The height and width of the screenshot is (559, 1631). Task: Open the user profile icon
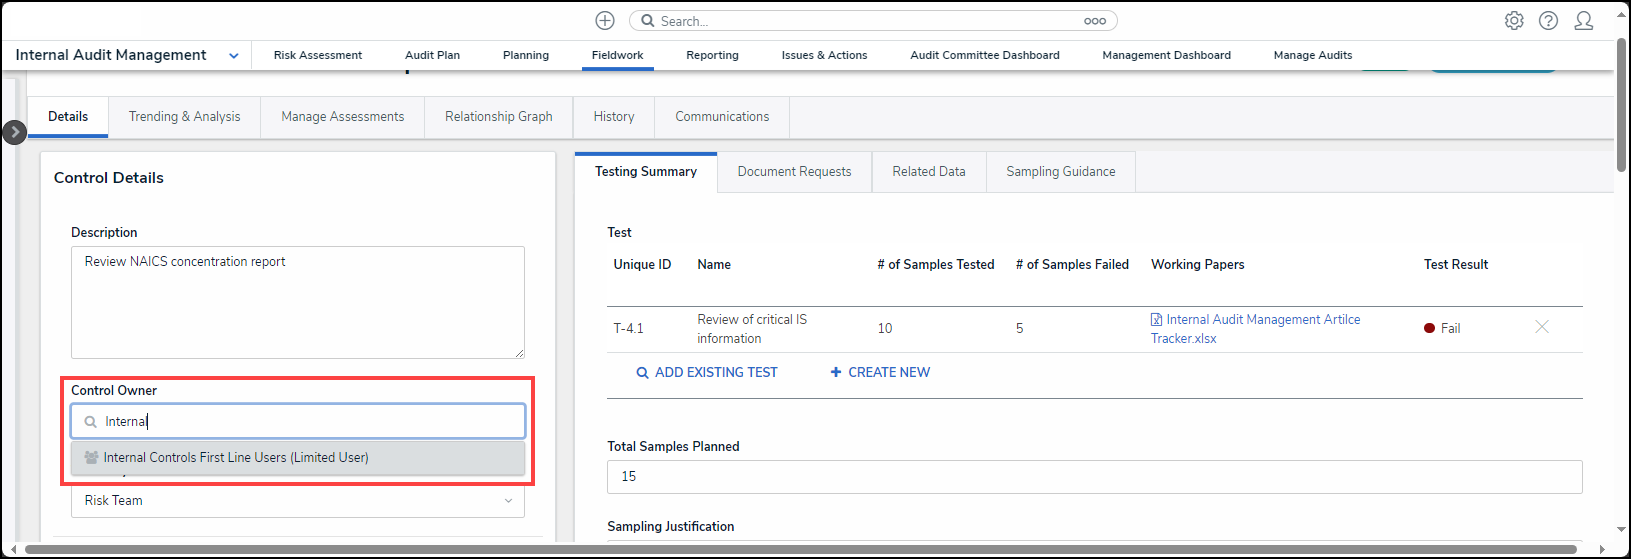click(1583, 21)
